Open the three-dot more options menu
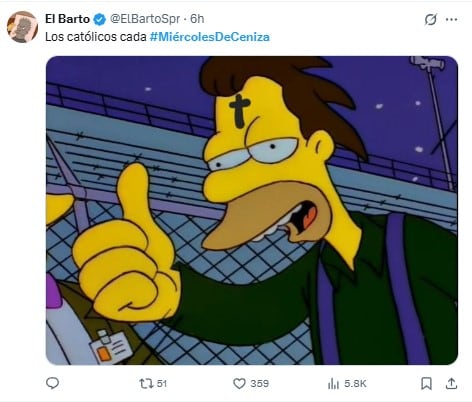This screenshot has width=472, height=402. (x=451, y=19)
